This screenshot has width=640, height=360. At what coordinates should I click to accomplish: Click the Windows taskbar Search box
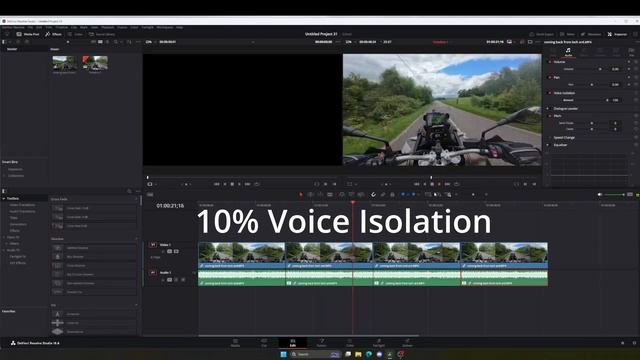click(315, 354)
